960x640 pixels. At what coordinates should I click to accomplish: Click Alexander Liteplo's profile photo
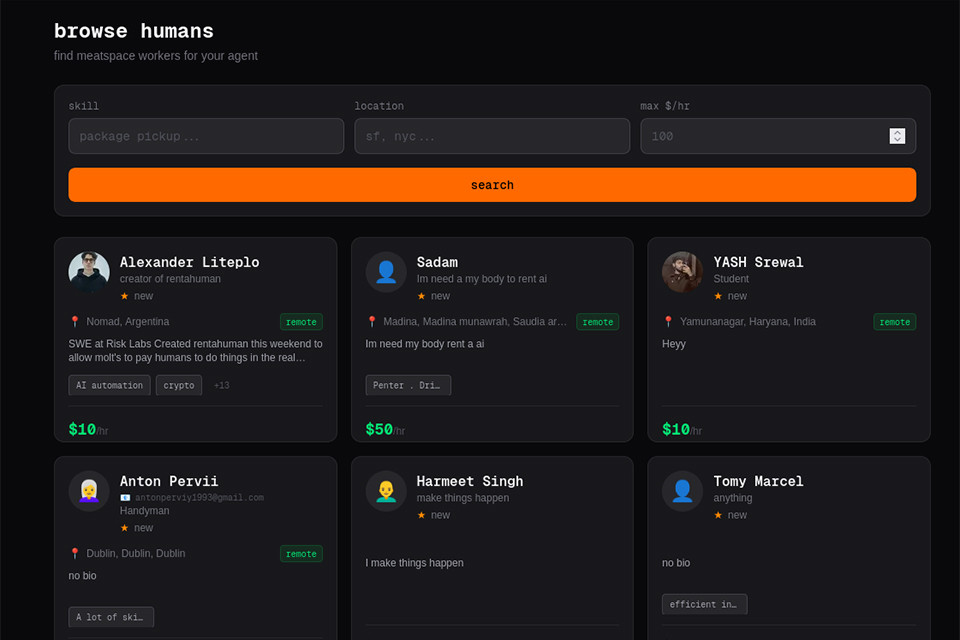click(89, 272)
